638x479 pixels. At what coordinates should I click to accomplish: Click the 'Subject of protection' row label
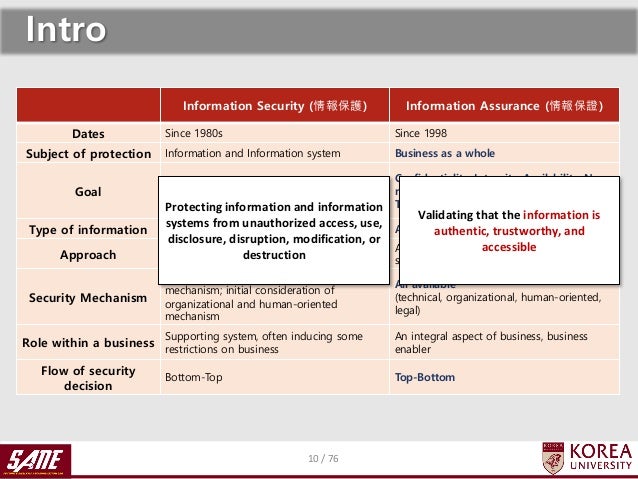pyautogui.click(x=88, y=153)
